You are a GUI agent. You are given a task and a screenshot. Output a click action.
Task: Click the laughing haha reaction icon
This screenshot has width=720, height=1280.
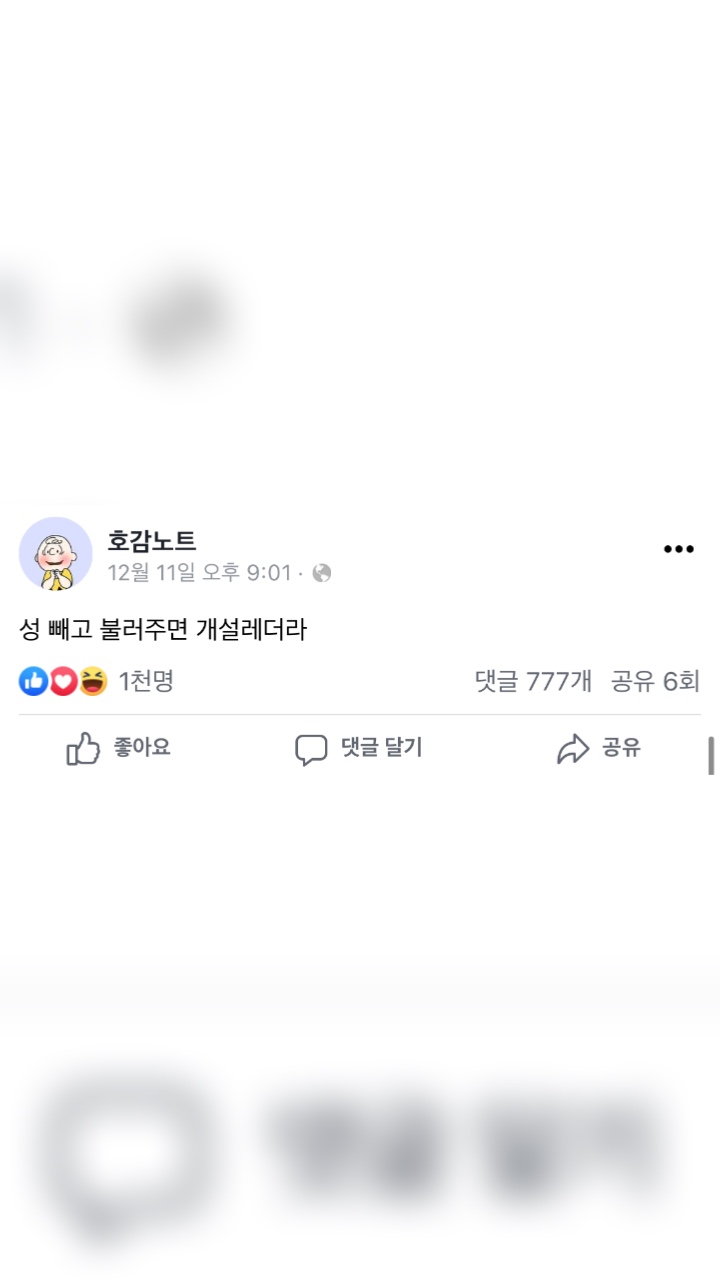(93, 682)
